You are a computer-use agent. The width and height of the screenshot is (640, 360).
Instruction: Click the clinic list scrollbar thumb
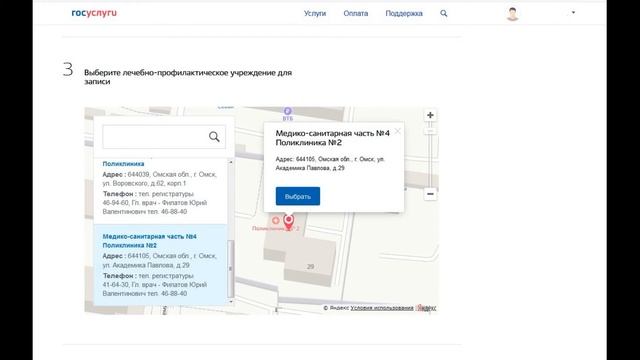(x=231, y=269)
